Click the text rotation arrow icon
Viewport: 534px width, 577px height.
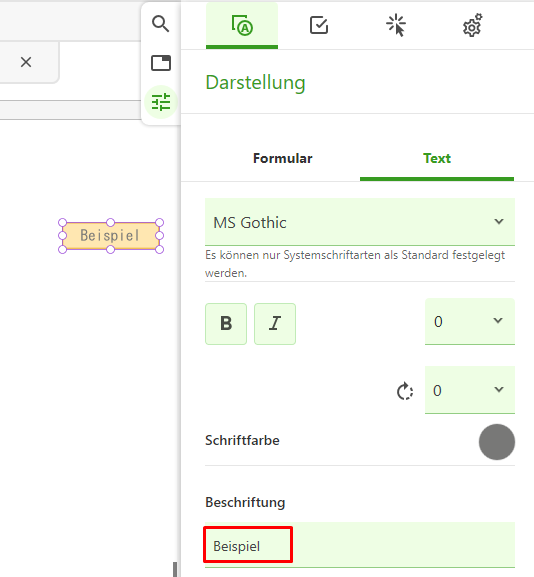pos(404,391)
